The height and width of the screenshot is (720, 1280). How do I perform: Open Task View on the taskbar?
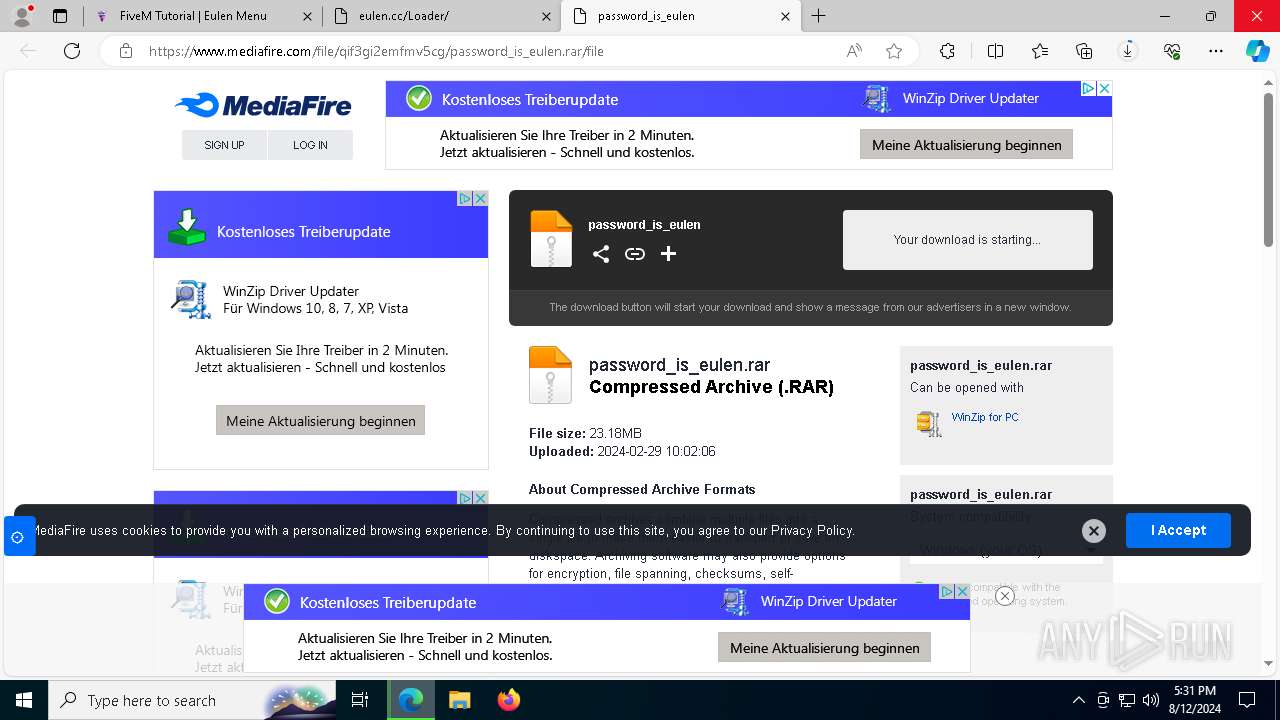pyautogui.click(x=360, y=700)
